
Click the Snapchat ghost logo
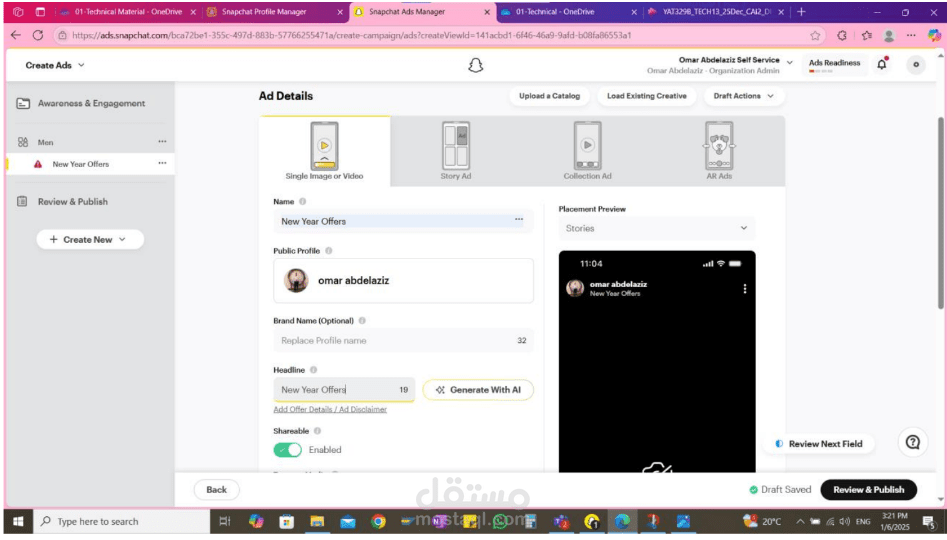(x=475, y=65)
